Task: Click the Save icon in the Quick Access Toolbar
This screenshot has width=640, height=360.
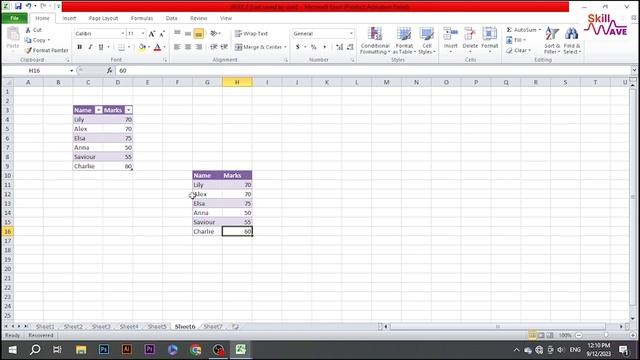Action: pyautogui.click(x=18, y=6)
